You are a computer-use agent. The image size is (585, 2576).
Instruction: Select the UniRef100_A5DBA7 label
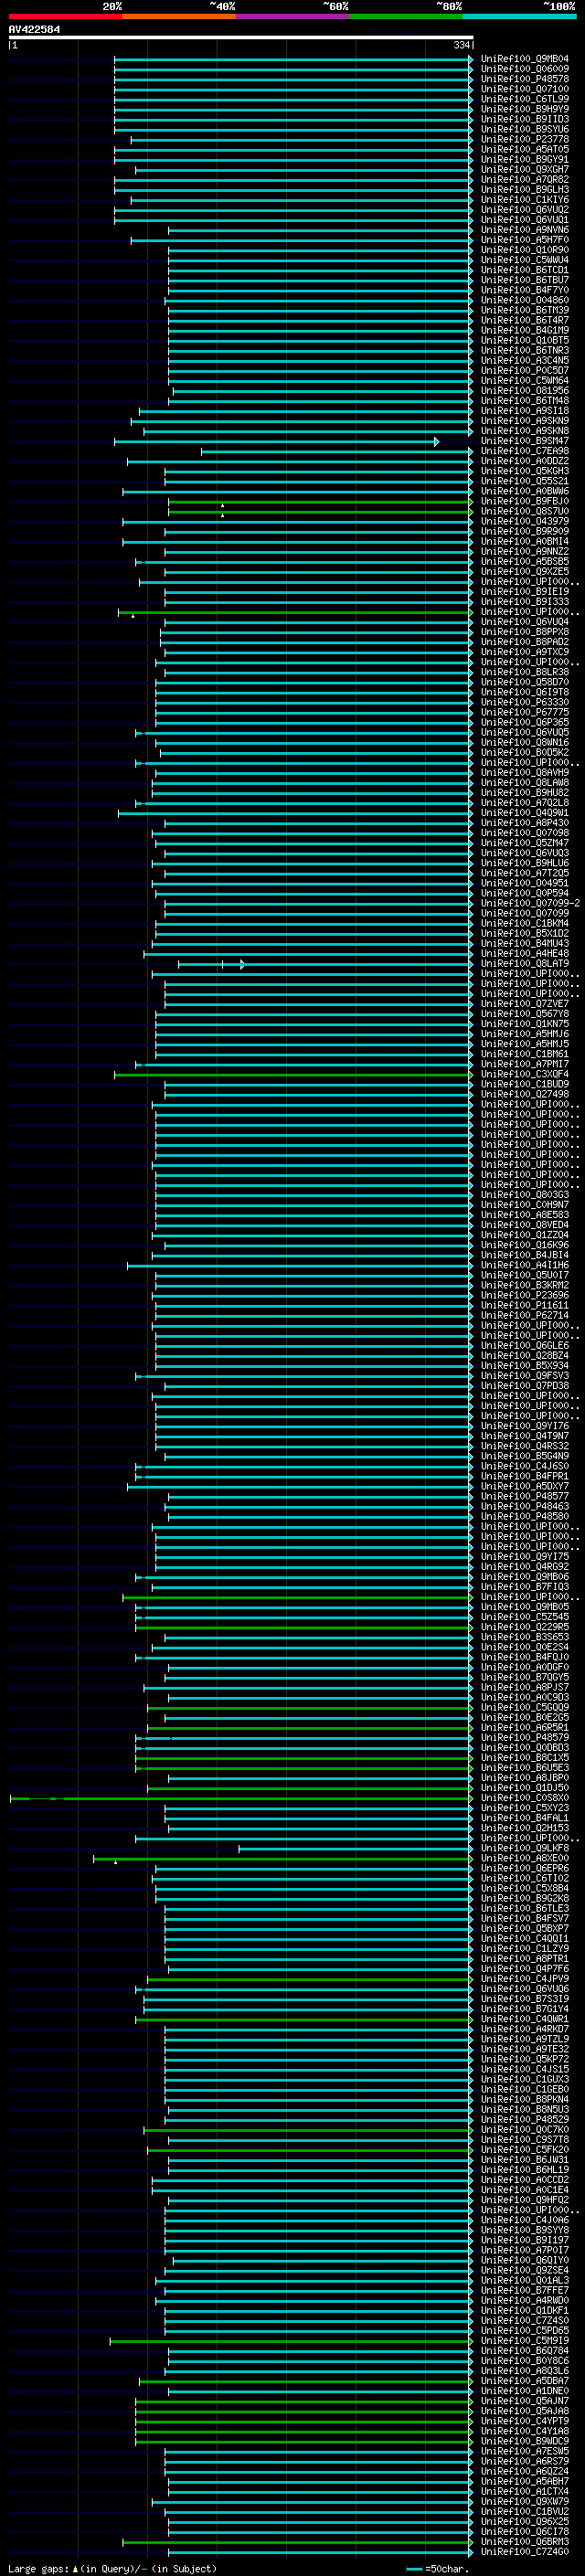pos(525,2380)
